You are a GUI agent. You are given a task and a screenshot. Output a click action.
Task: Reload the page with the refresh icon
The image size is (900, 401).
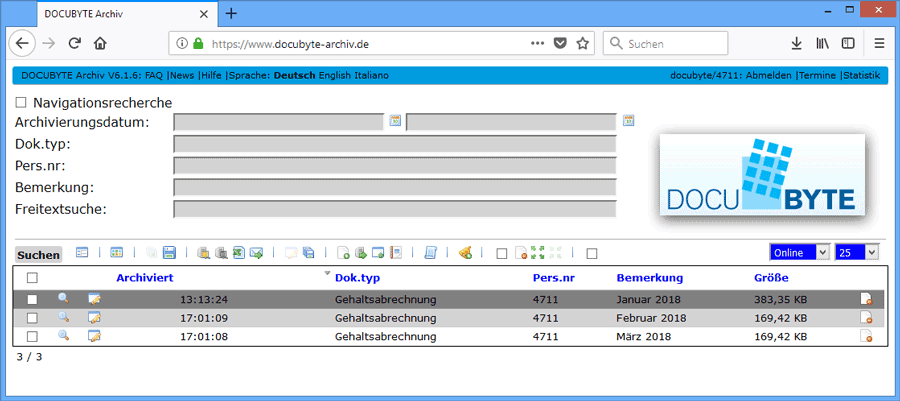pos(74,44)
